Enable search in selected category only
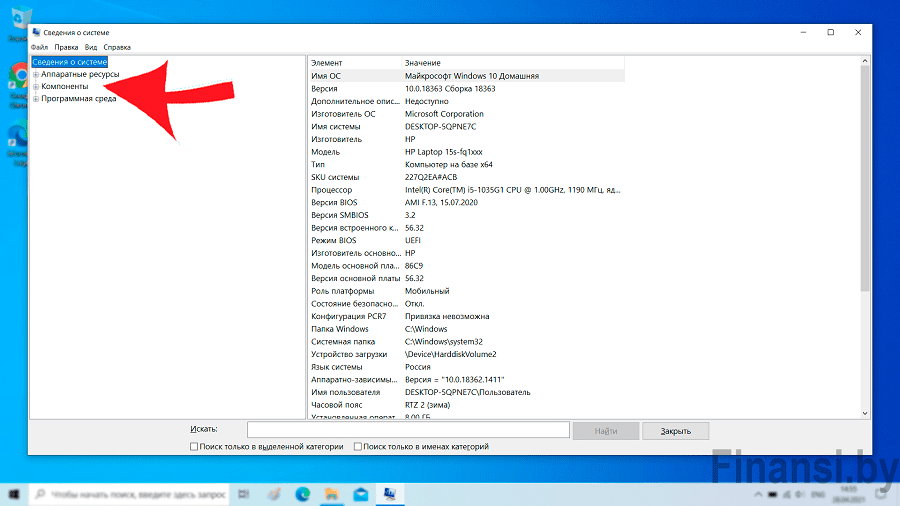This screenshot has width=900, height=506. tap(194, 446)
